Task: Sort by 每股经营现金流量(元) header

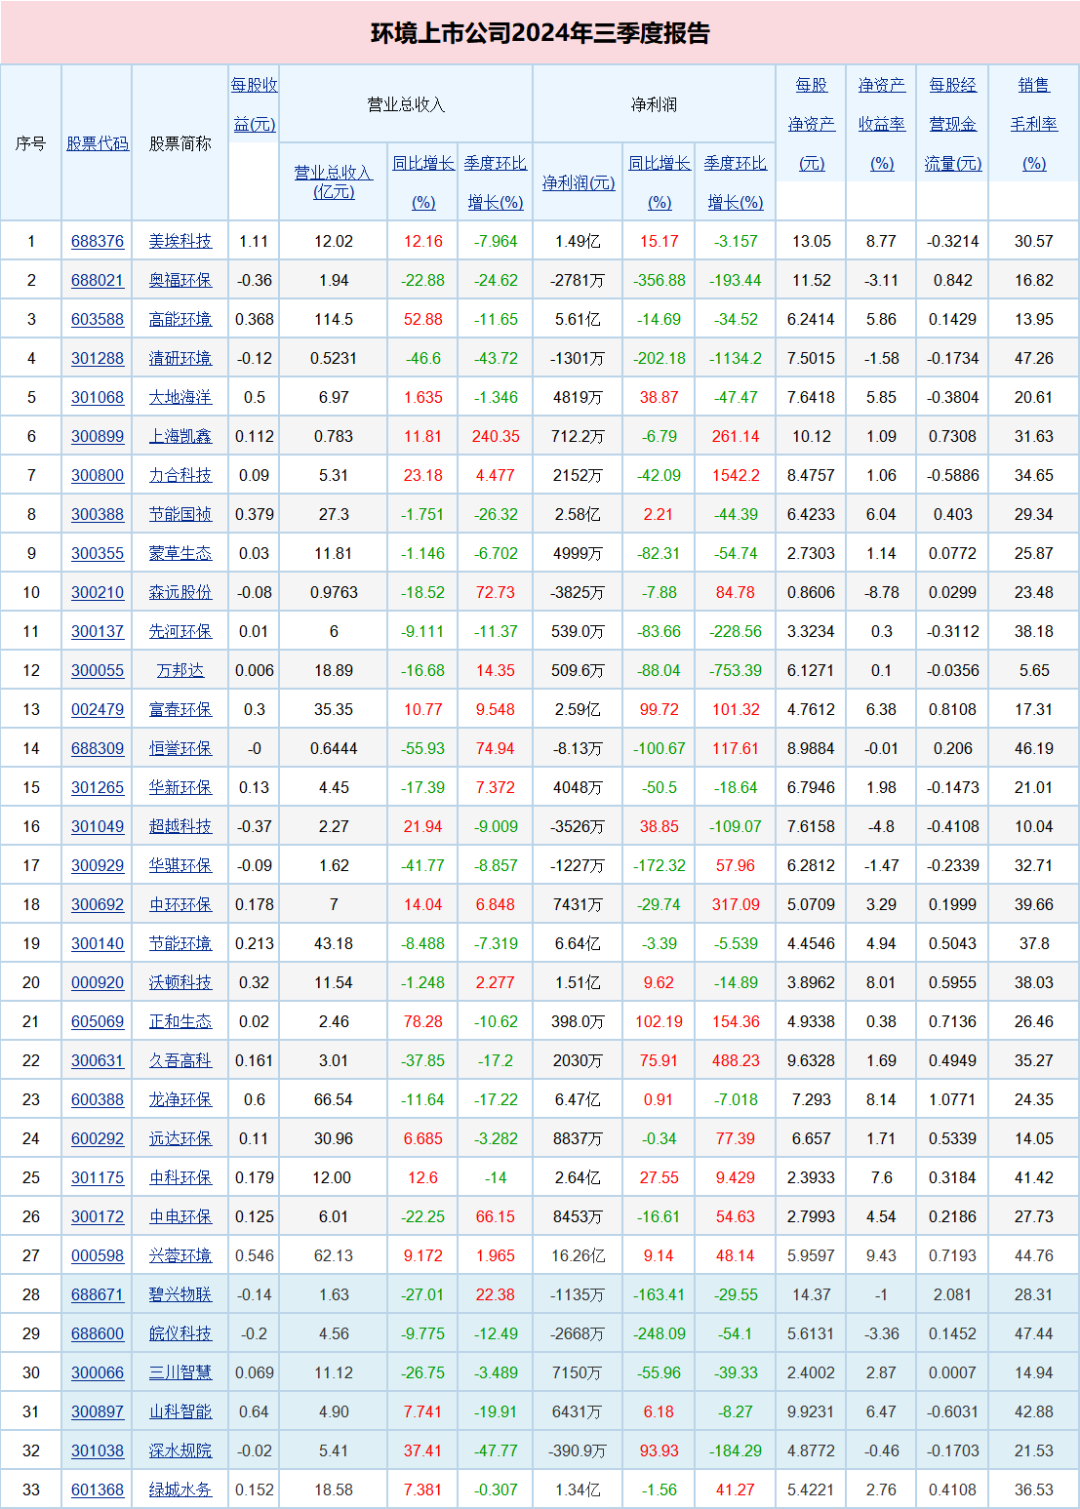Action: click(x=953, y=123)
